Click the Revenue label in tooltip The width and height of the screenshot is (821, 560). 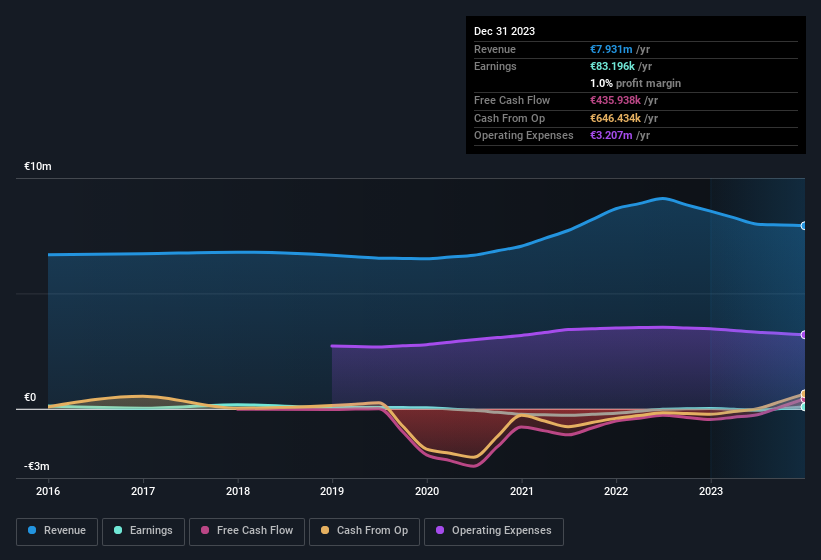click(x=495, y=49)
